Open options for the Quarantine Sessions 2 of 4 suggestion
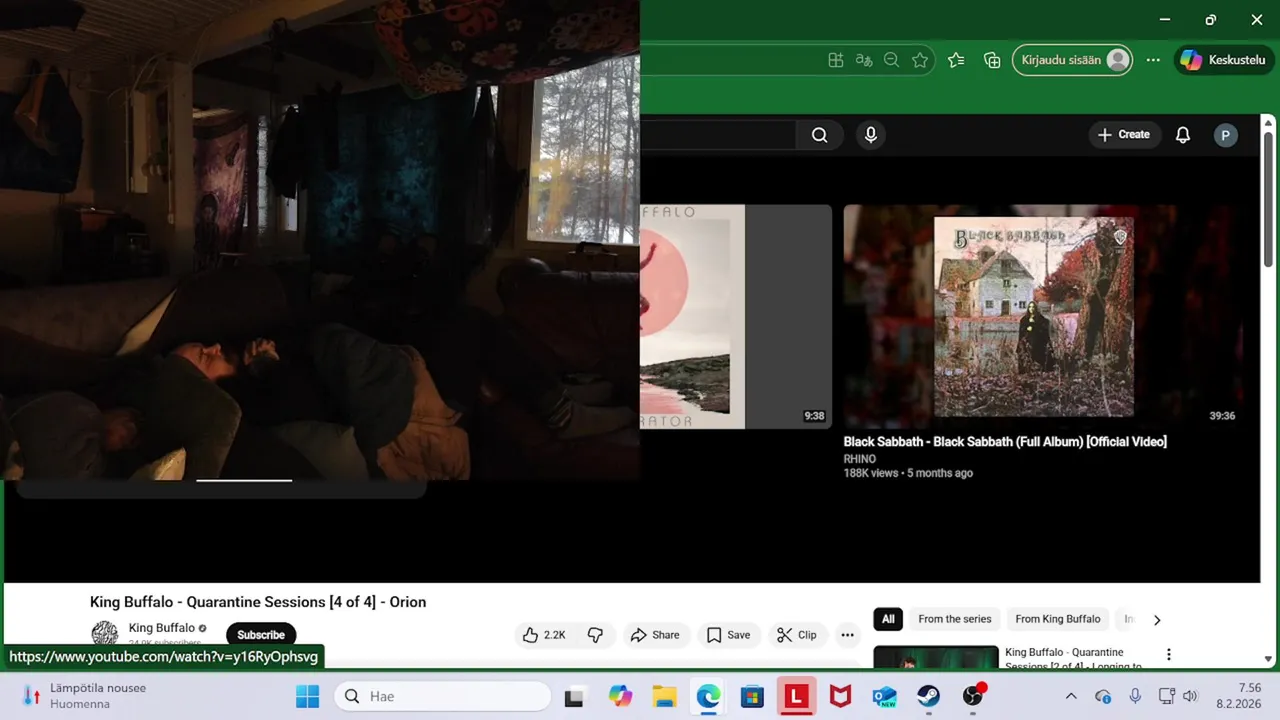Viewport: 1280px width, 720px height. [x=1168, y=655]
